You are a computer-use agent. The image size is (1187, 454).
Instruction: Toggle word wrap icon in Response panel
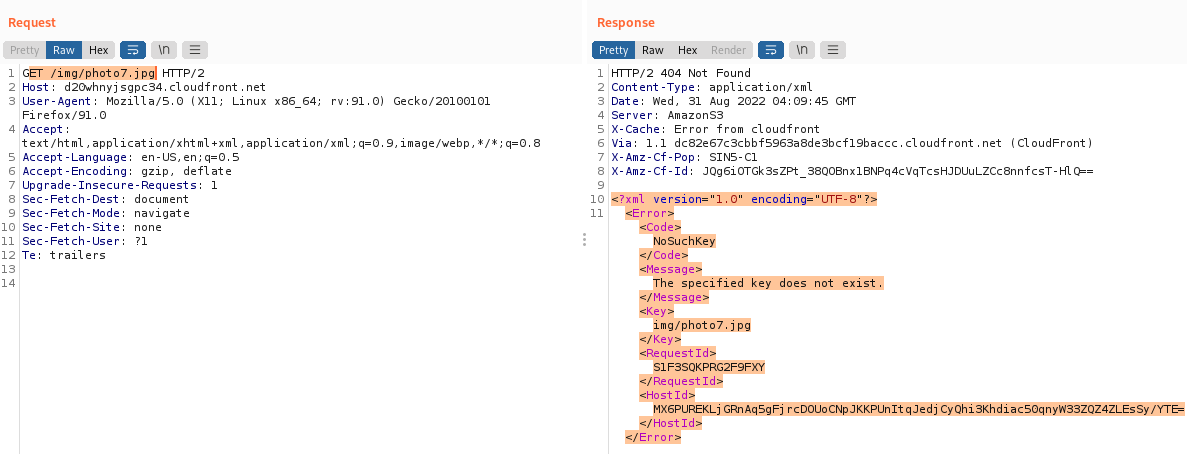pos(770,50)
